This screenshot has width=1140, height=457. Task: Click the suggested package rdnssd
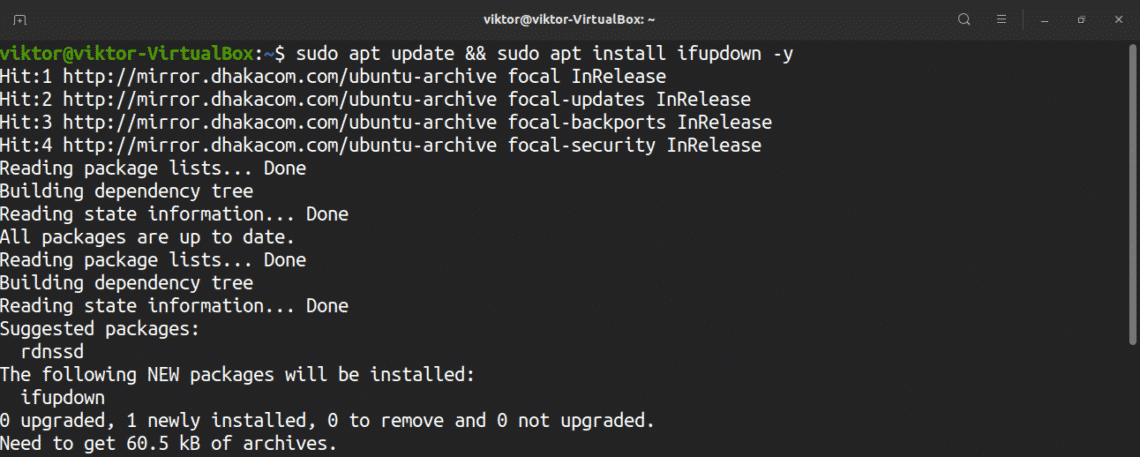click(x=52, y=351)
